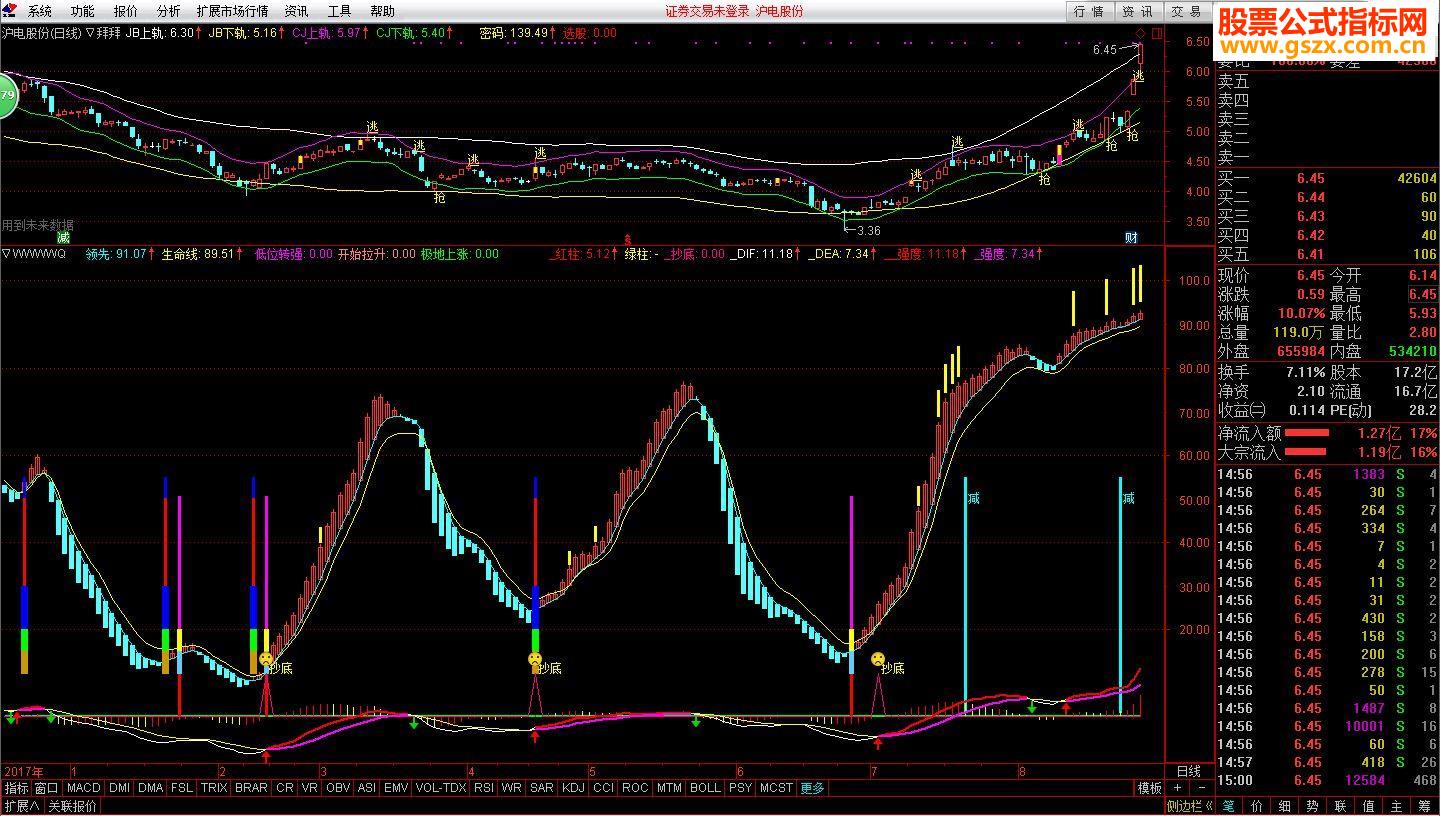Switch to VOL-TDX indicator
The width and height of the screenshot is (1440, 816).
pos(441,788)
